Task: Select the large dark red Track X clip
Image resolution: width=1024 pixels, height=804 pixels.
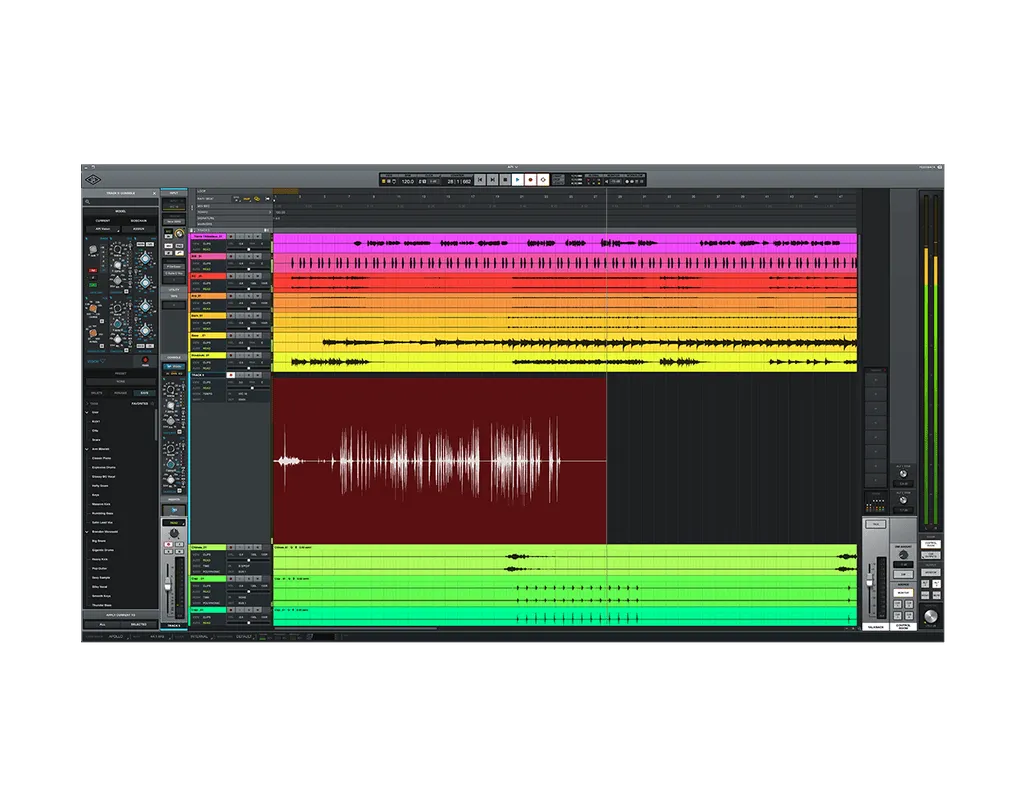Action: click(440, 460)
